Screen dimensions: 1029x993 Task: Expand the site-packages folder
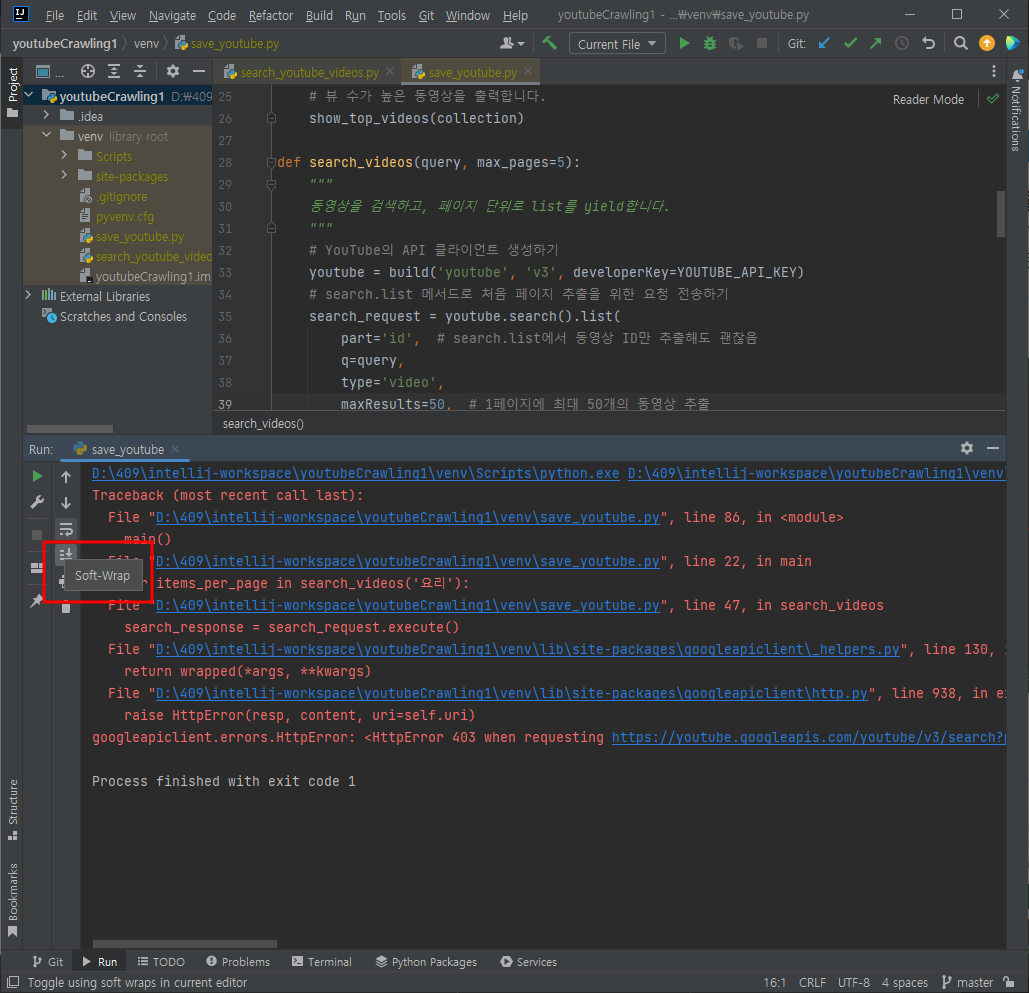pos(64,175)
